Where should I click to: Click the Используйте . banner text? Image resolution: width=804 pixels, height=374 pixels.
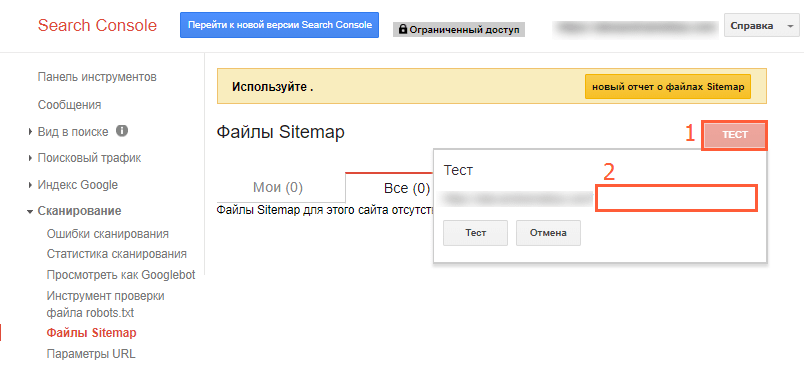pyautogui.click(x=272, y=87)
